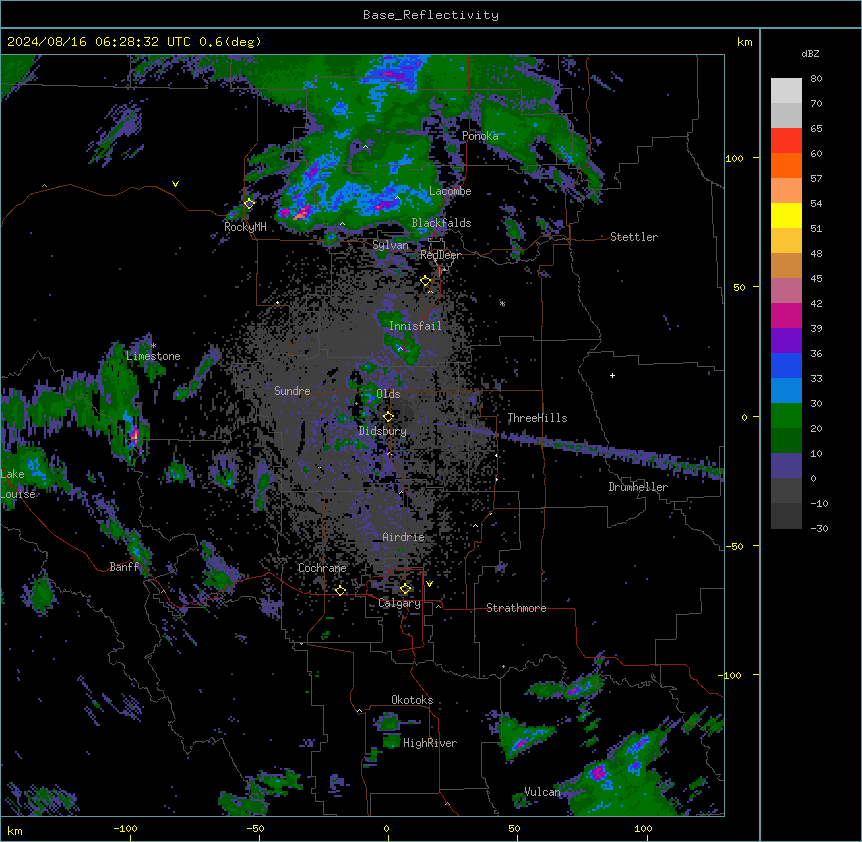The width and height of the screenshot is (862, 842).
Task: Select the RockyMH label
Action: pyautogui.click(x=245, y=227)
